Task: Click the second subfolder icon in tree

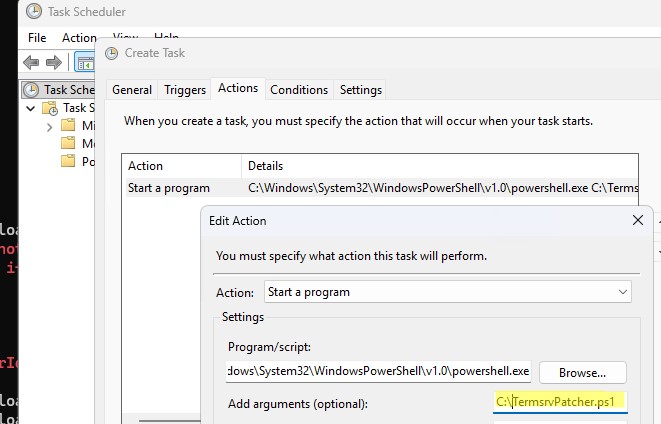Action: click(x=68, y=144)
